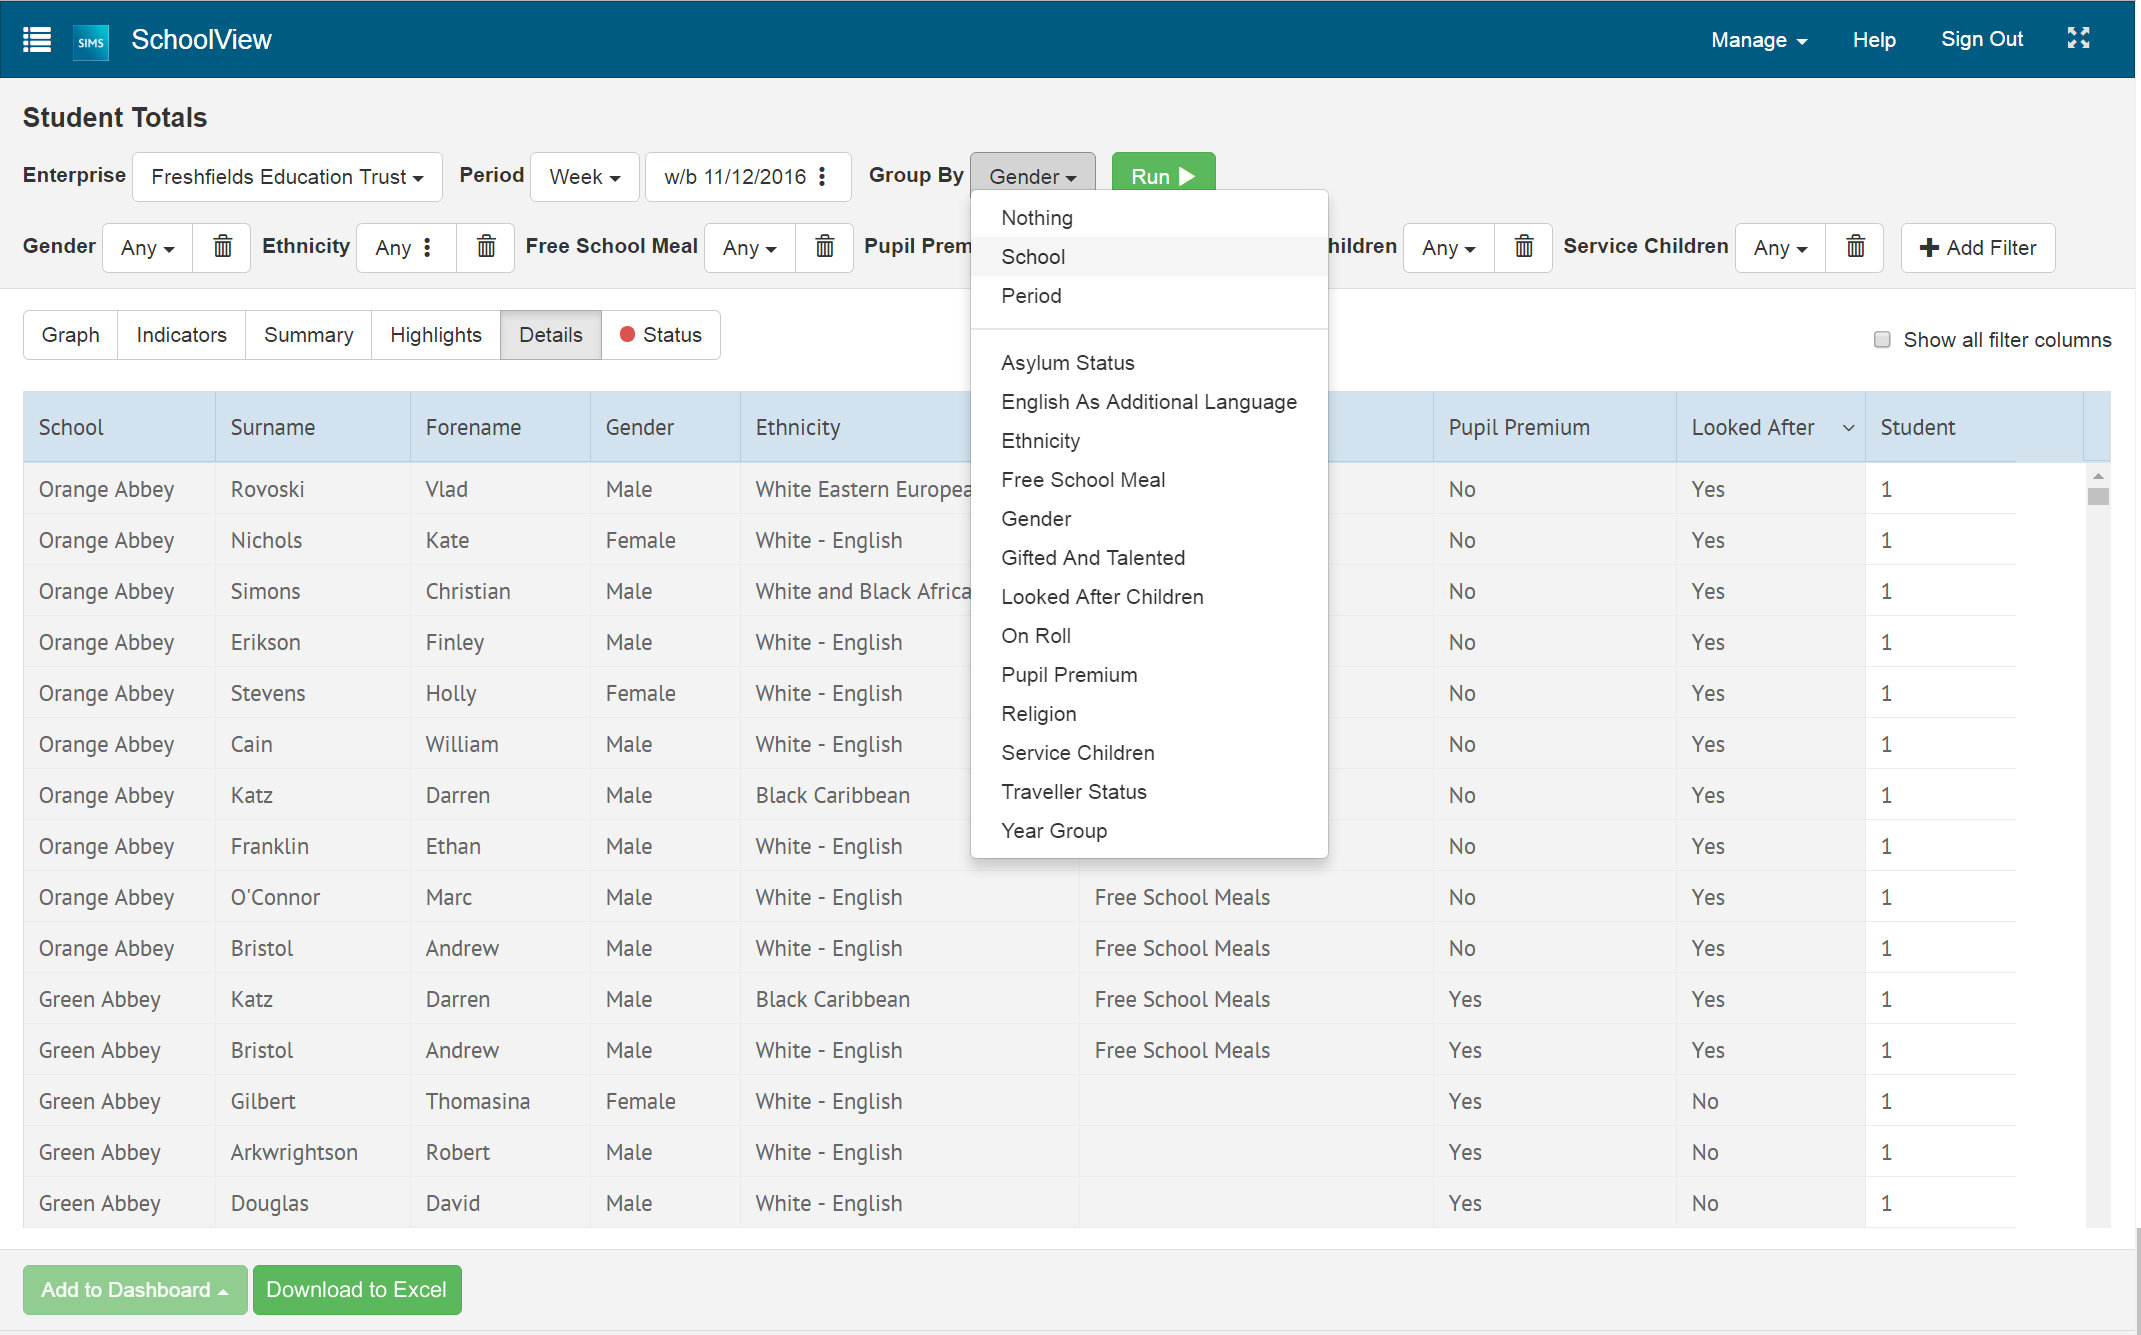Choose Pupil Premium grouping option
Viewport: 2141px width, 1335px height.
tap(1149, 675)
